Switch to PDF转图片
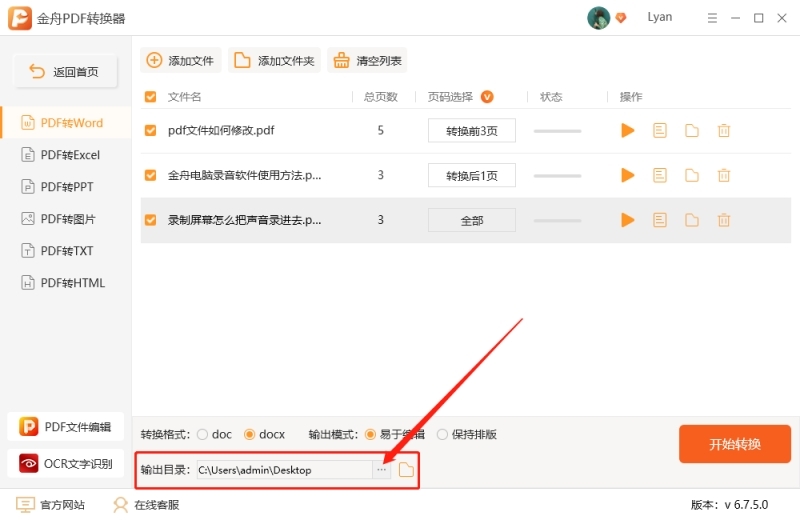Image resolution: width=800 pixels, height=520 pixels. pos(66,219)
